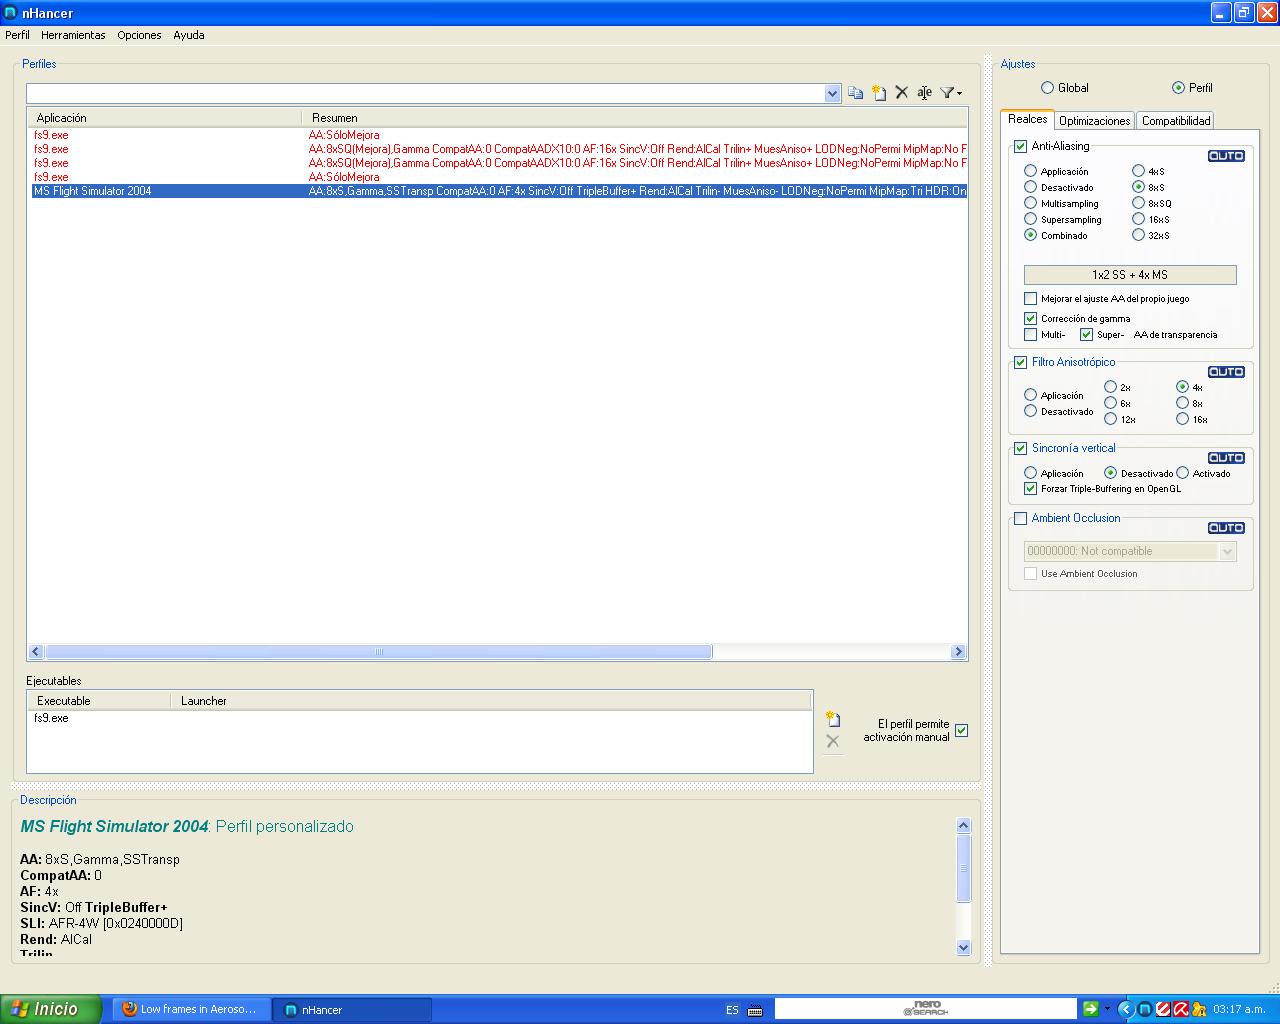The height and width of the screenshot is (1024, 1280).
Task: Click the profile list horizontal scrollbar thumb
Action: (x=378, y=652)
